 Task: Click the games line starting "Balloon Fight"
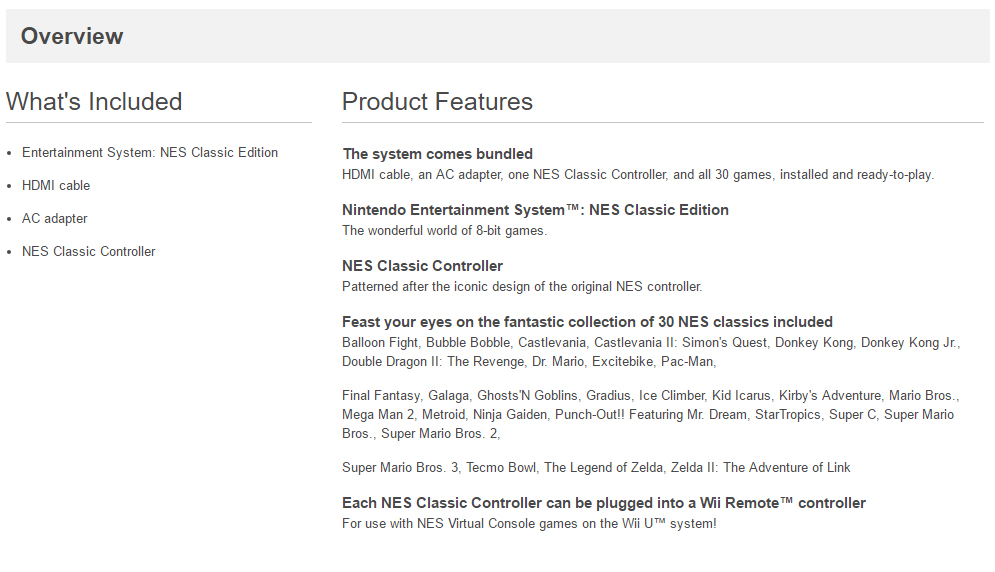[x=650, y=342]
